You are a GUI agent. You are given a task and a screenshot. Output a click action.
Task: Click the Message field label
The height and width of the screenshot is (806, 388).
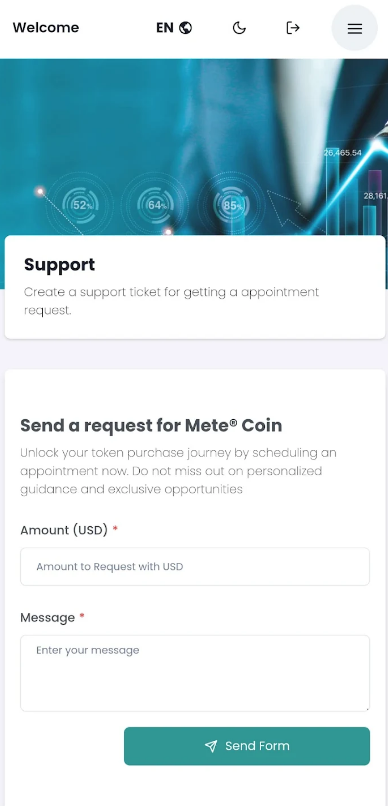click(x=47, y=617)
